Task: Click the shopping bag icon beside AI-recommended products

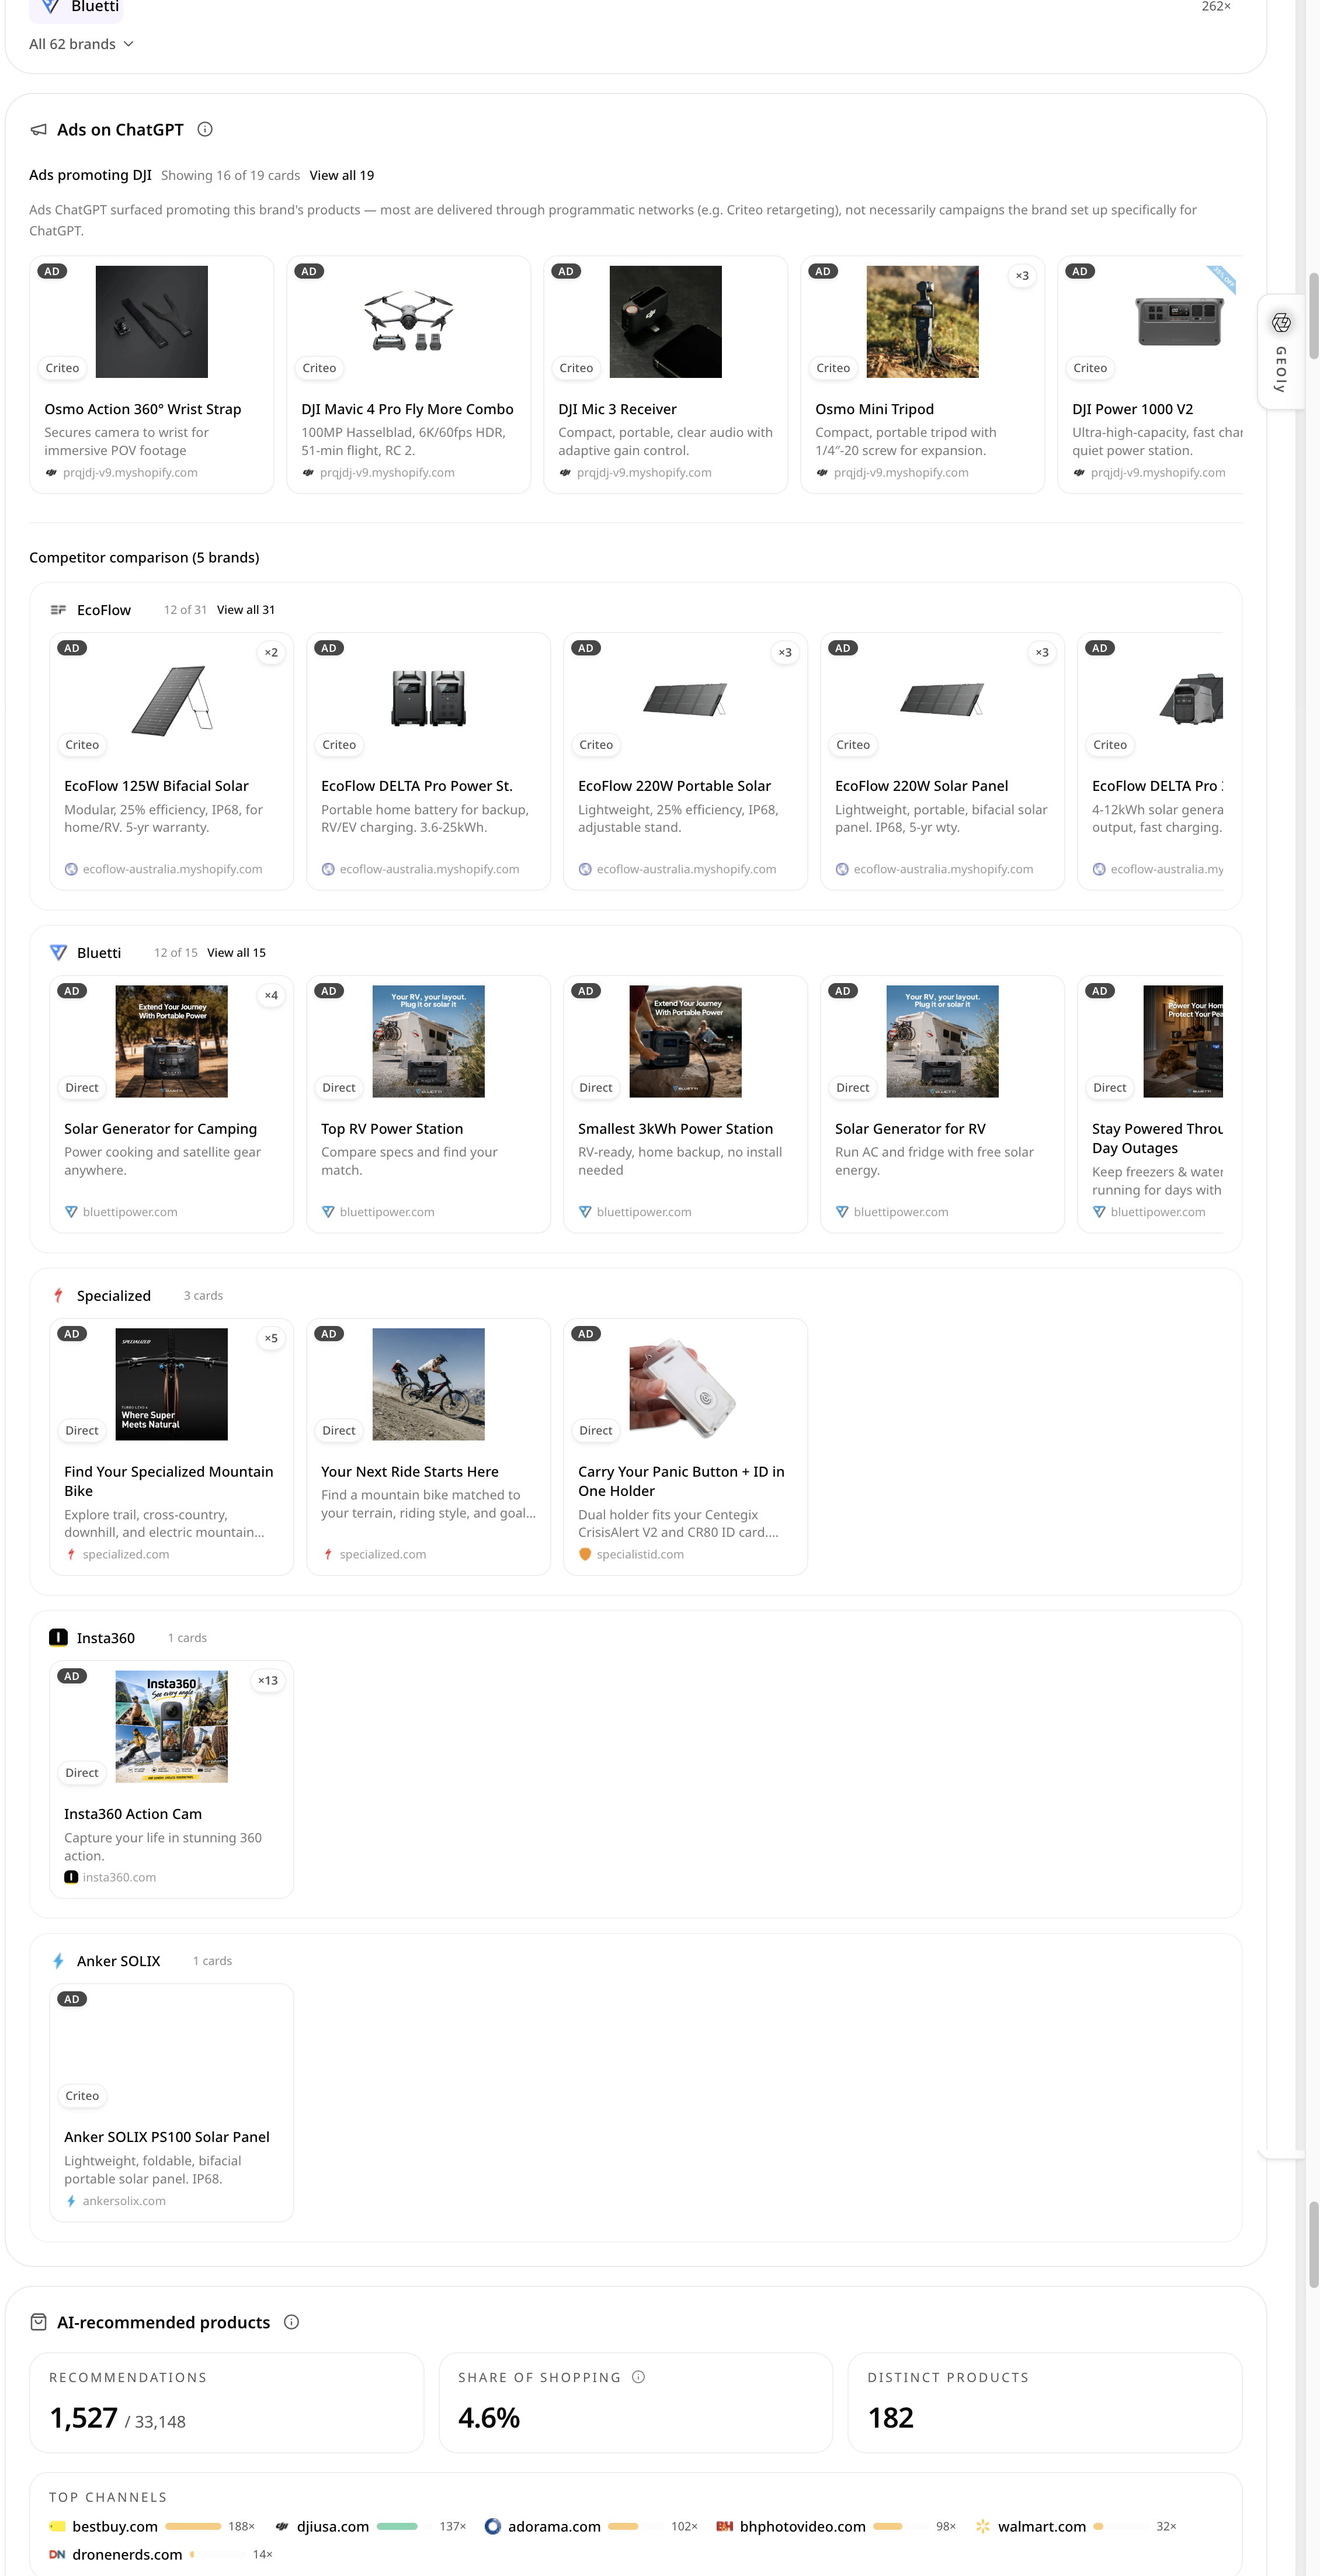Action: pos(39,2322)
